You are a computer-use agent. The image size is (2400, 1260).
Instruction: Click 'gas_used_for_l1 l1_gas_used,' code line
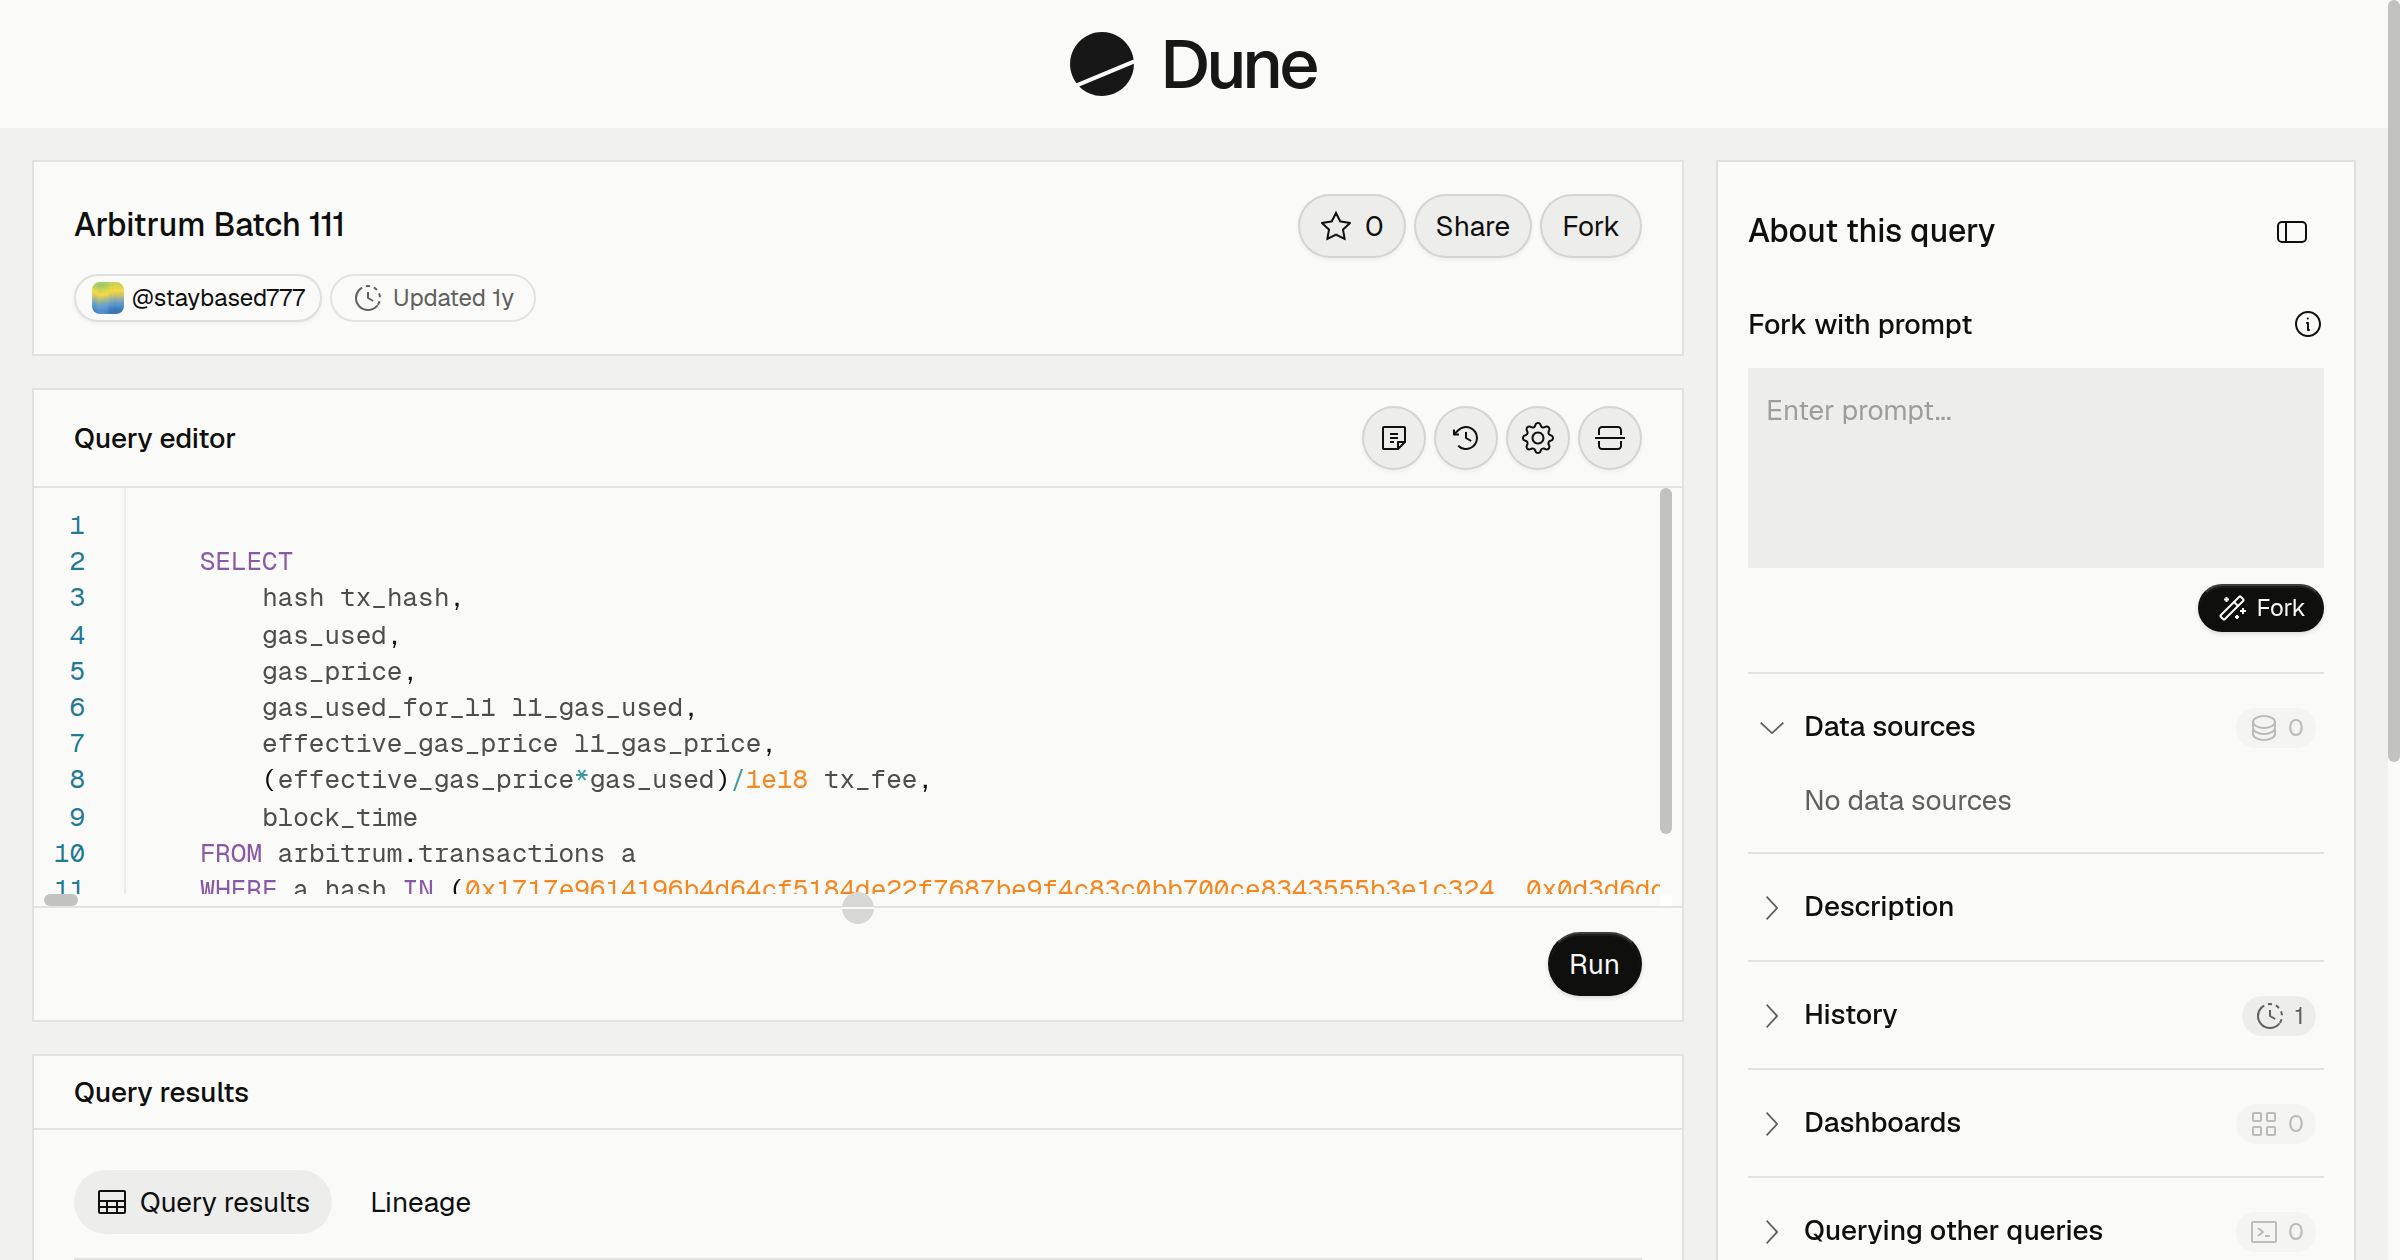[479, 707]
